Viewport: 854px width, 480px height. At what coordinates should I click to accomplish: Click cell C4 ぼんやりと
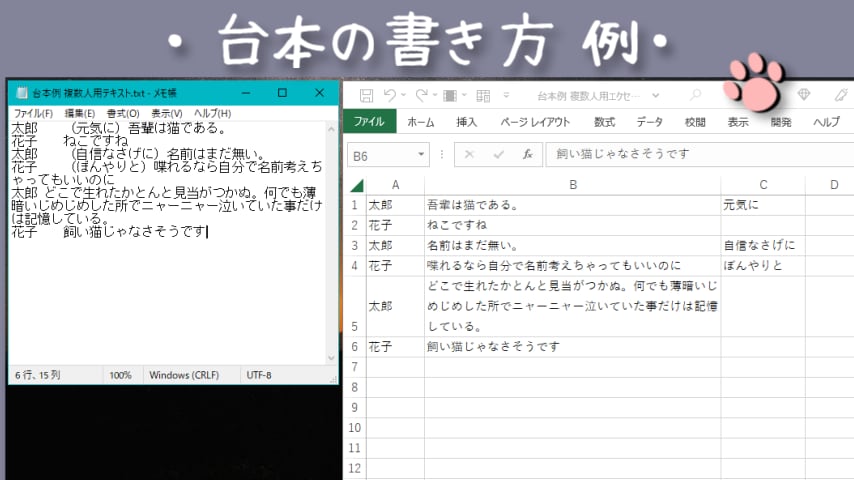[763, 266]
